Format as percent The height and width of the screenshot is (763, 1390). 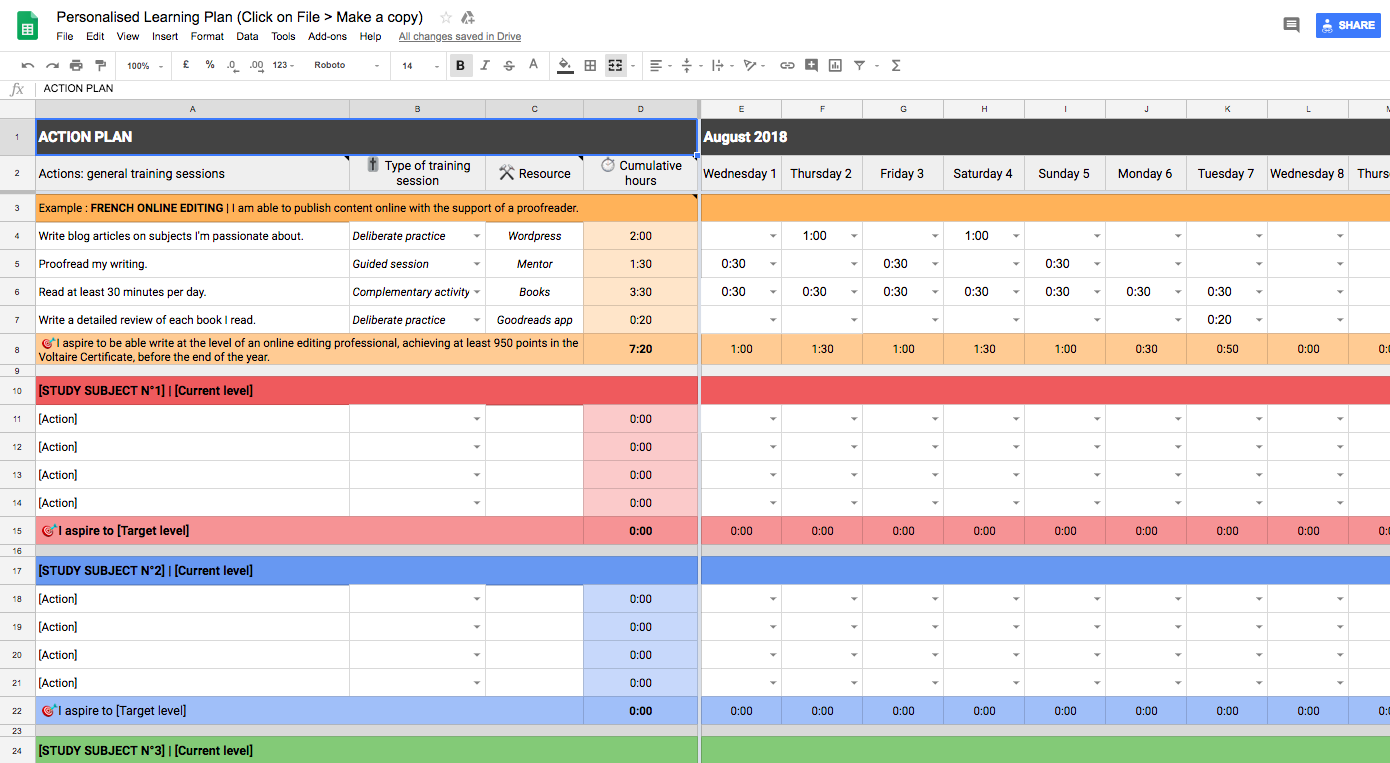point(210,65)
